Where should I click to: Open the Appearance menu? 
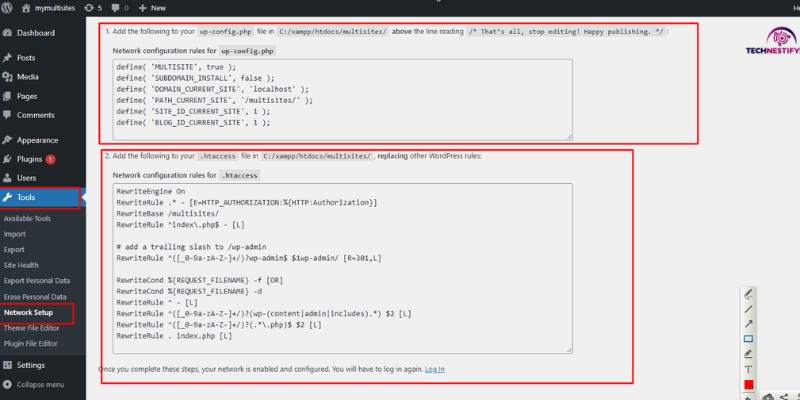(37, 140)
